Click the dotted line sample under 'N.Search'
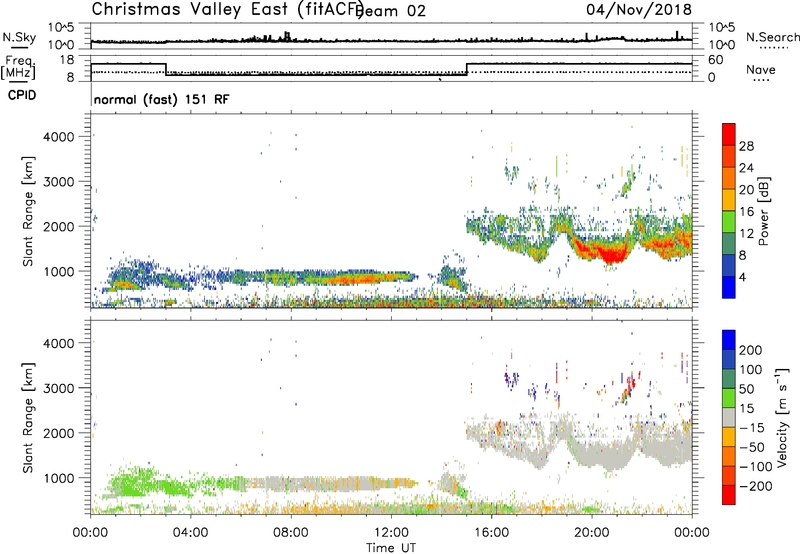This screenshot has height=554, width=800. [x=773, y=48]
